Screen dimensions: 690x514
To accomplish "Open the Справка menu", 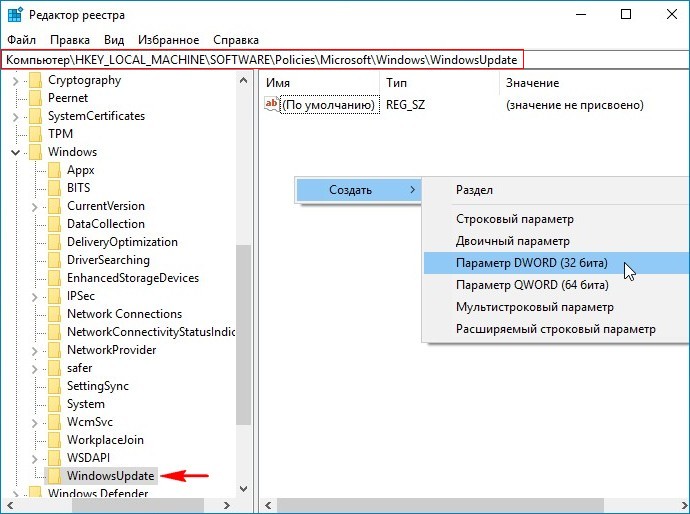I will [x=236, y=40].
